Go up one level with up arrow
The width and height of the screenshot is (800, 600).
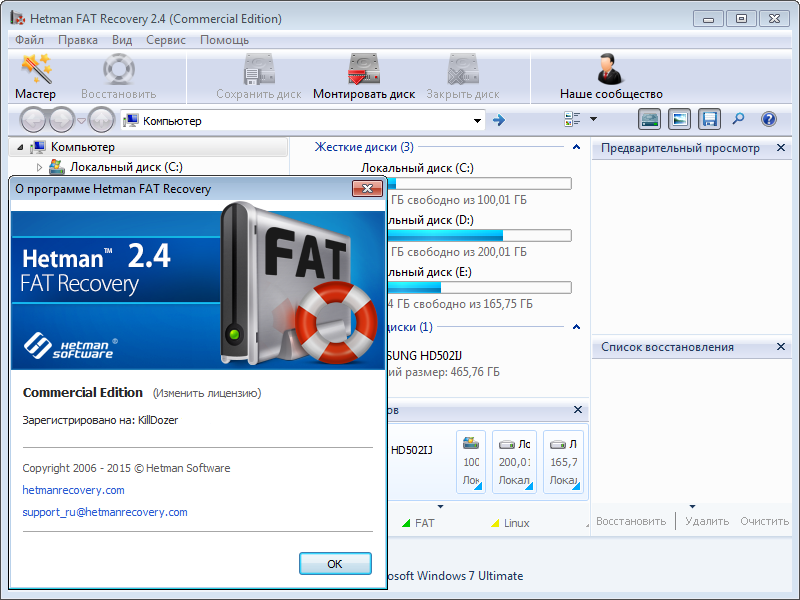pyautogui.click(x=102, y=120)
